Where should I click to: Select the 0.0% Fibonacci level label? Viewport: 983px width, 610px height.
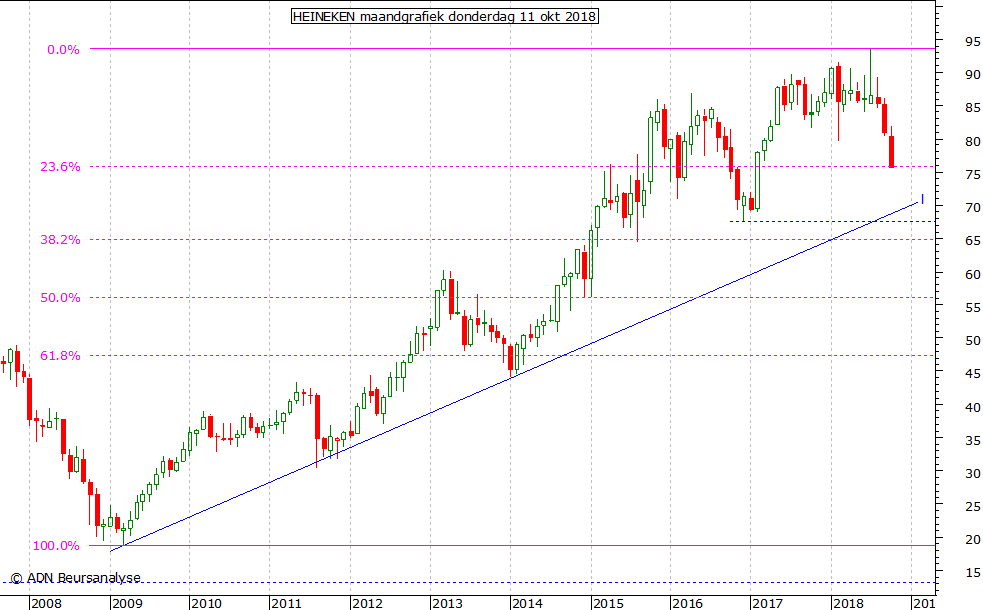pyautogui.click(x=63, y=50)
